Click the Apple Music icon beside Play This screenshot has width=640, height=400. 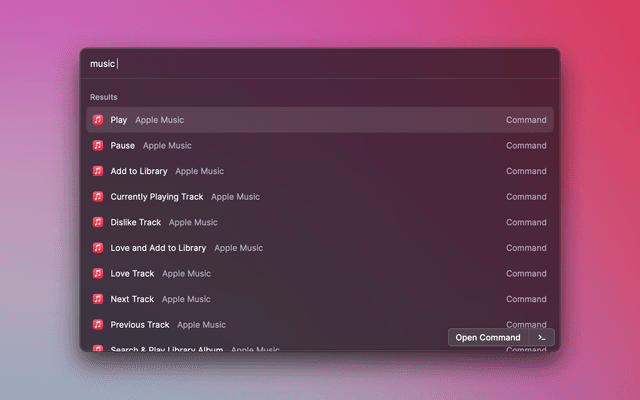pos(98,120)
